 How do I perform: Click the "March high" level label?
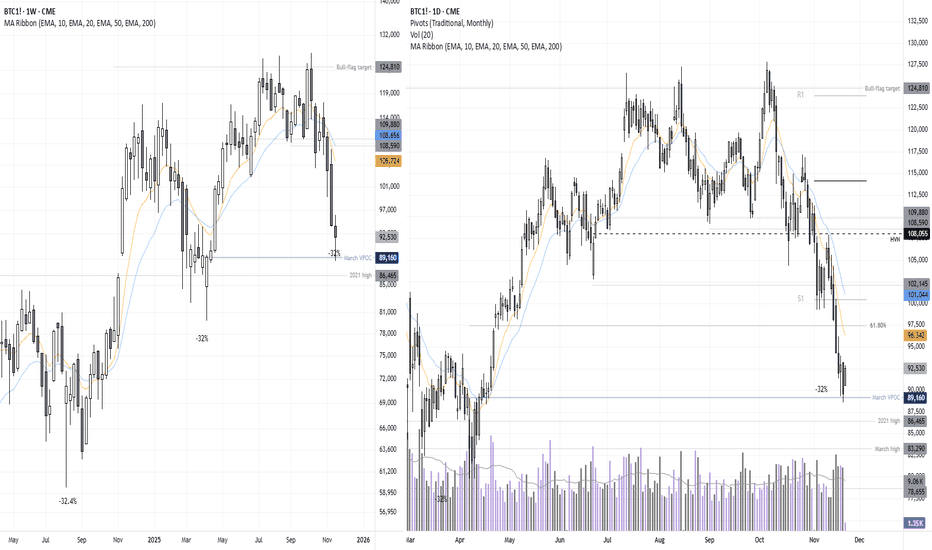(x=887, y=449)
